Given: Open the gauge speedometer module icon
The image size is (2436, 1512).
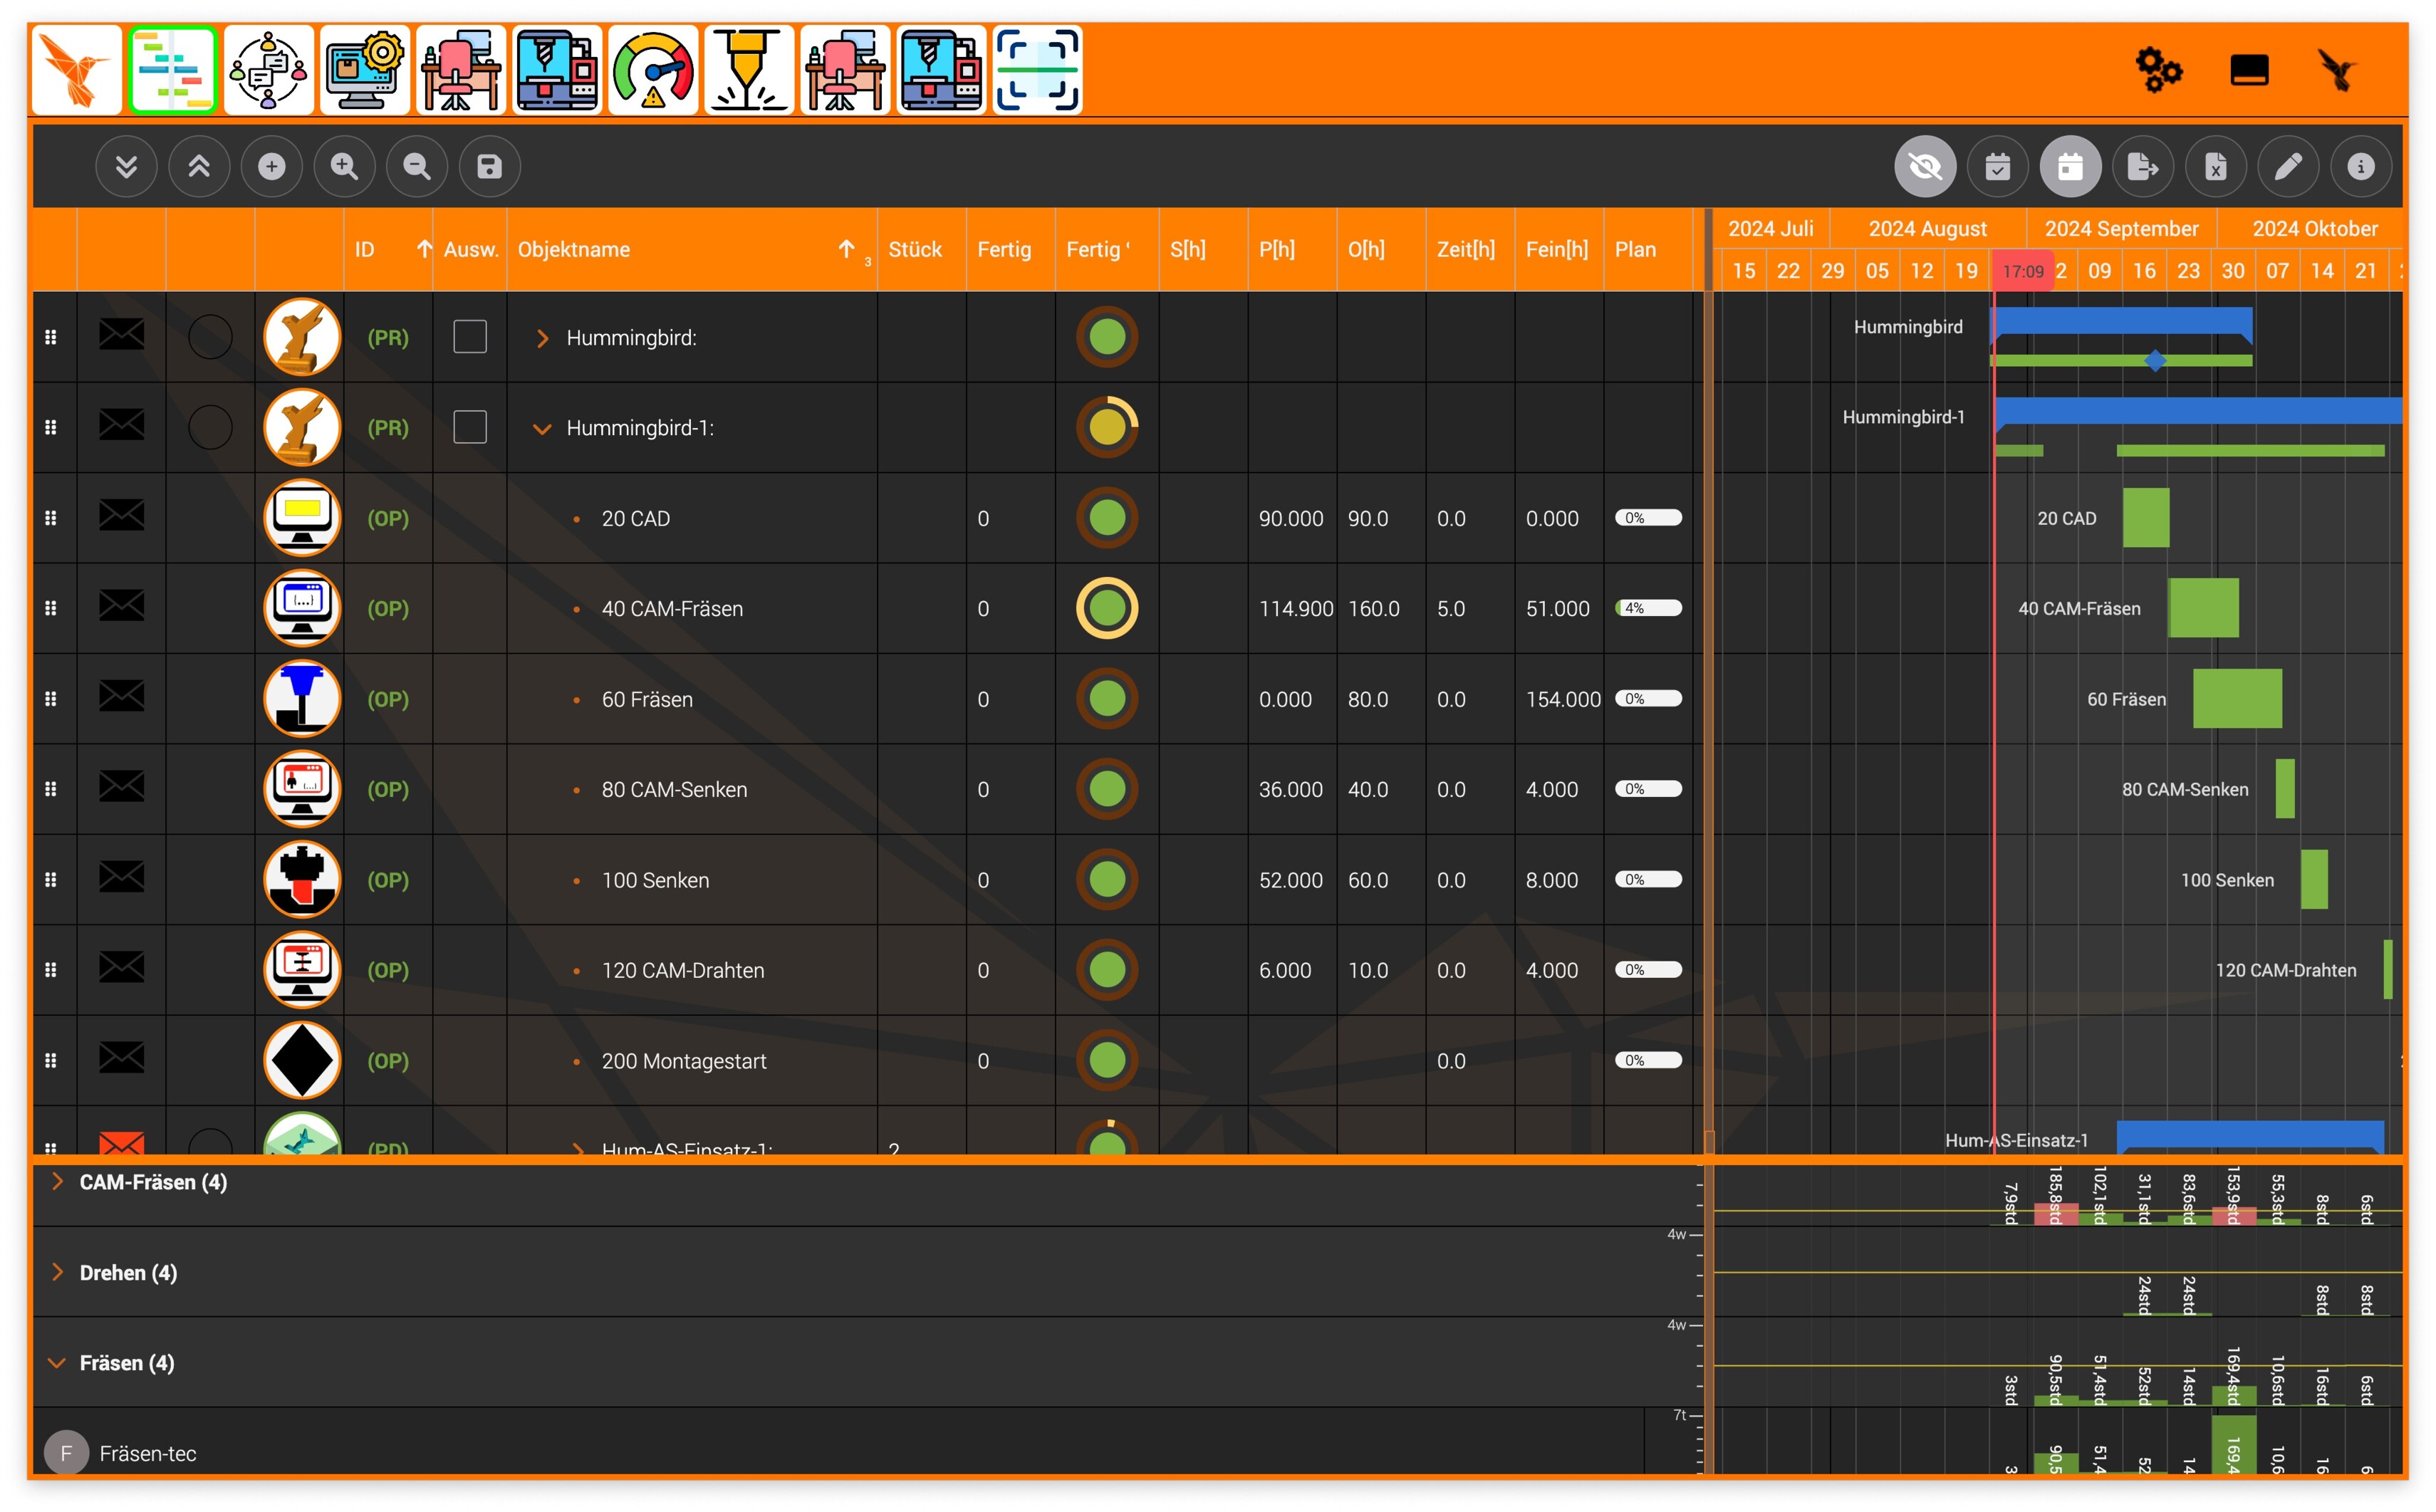Looking at the screenshot, I should tap(652, 70).
